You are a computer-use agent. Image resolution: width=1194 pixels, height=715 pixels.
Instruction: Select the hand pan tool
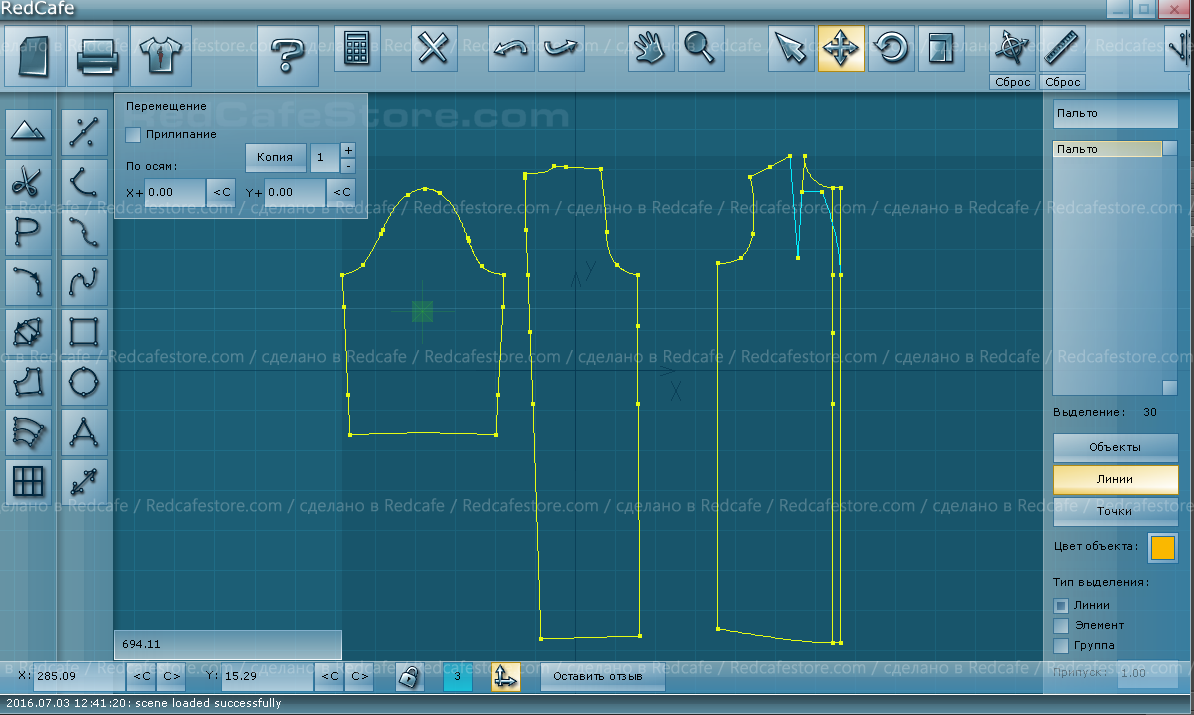pos(650,49)
